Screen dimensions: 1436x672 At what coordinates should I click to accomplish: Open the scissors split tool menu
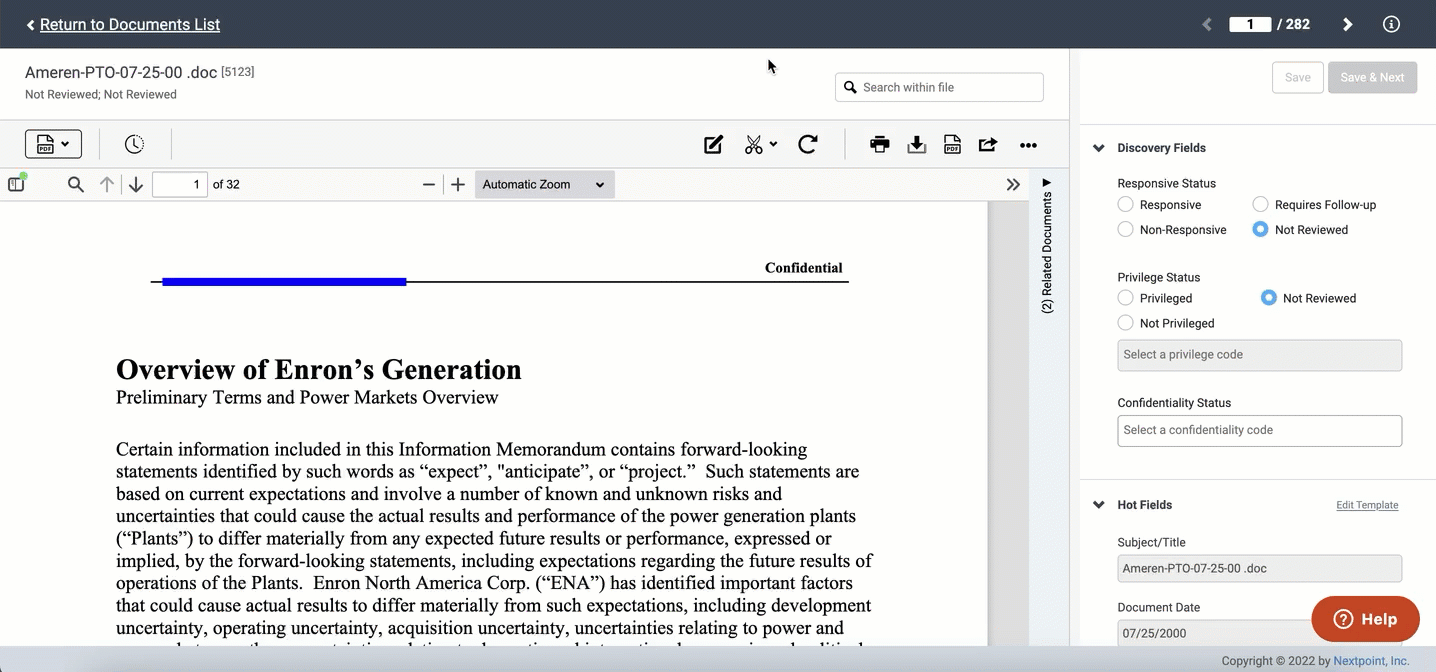(760, 145)
